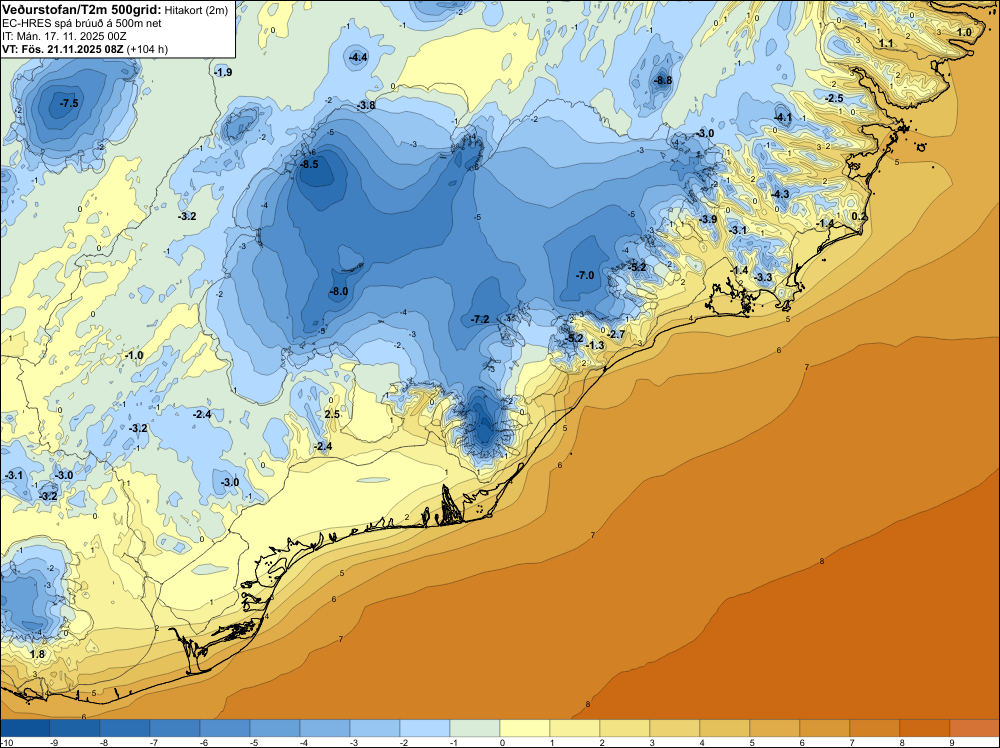Image resolution: width=1000 pixels, height=748 pixels.
Task: Click the -4.3 temperature value on the map
Action: 780,194
